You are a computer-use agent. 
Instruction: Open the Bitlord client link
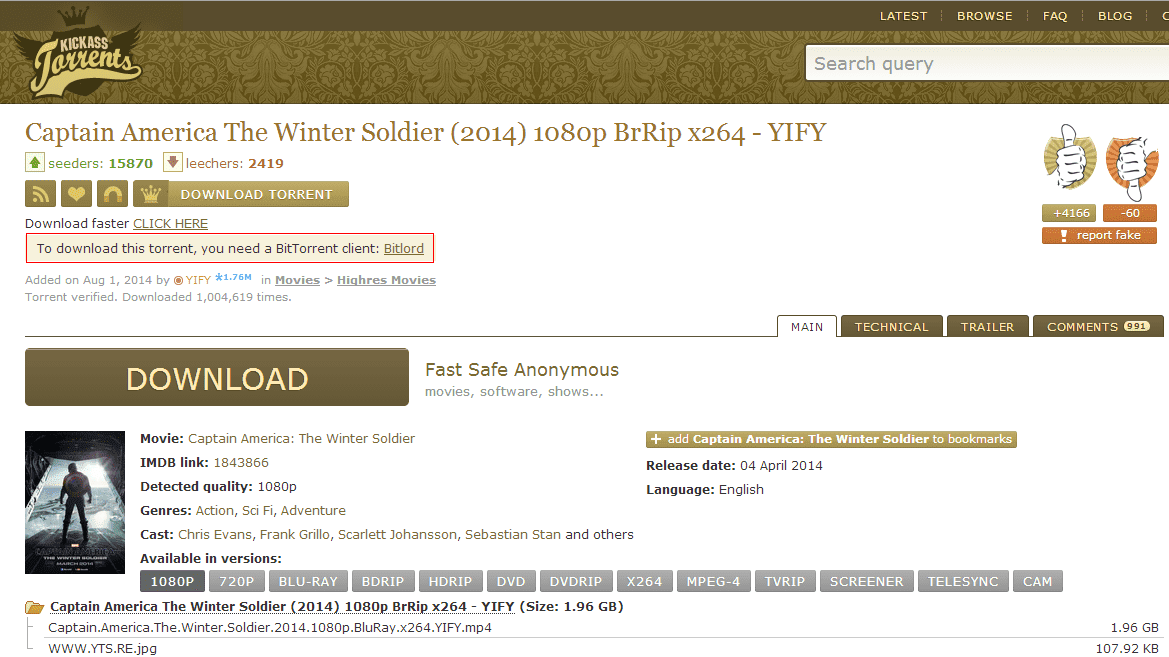coord(403,248)
